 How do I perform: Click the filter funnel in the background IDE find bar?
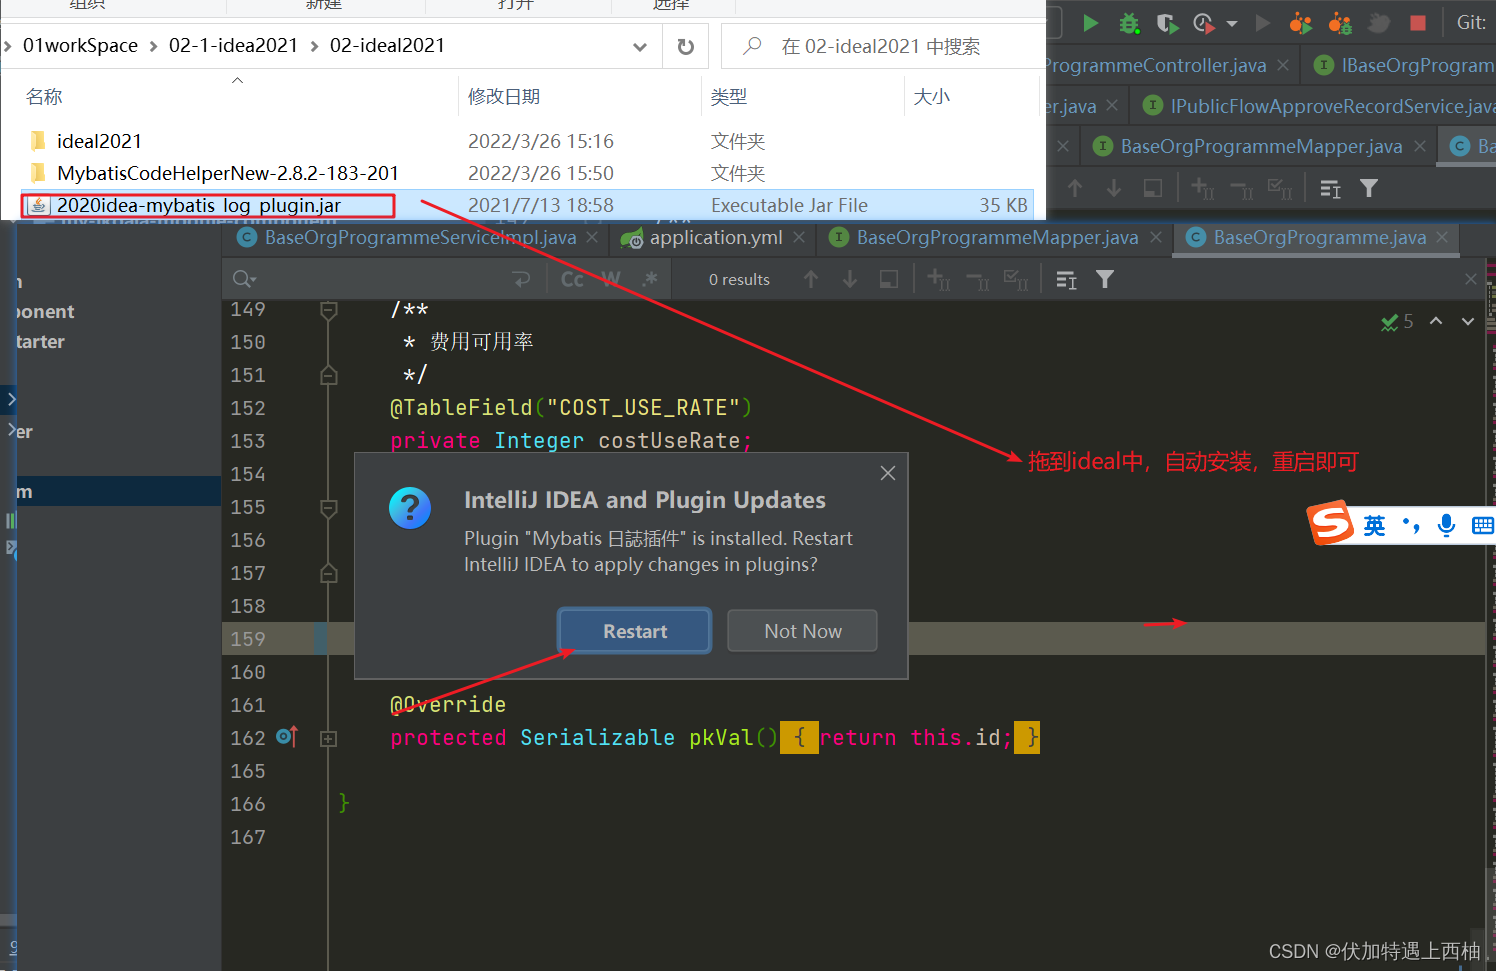[1369, 188]
